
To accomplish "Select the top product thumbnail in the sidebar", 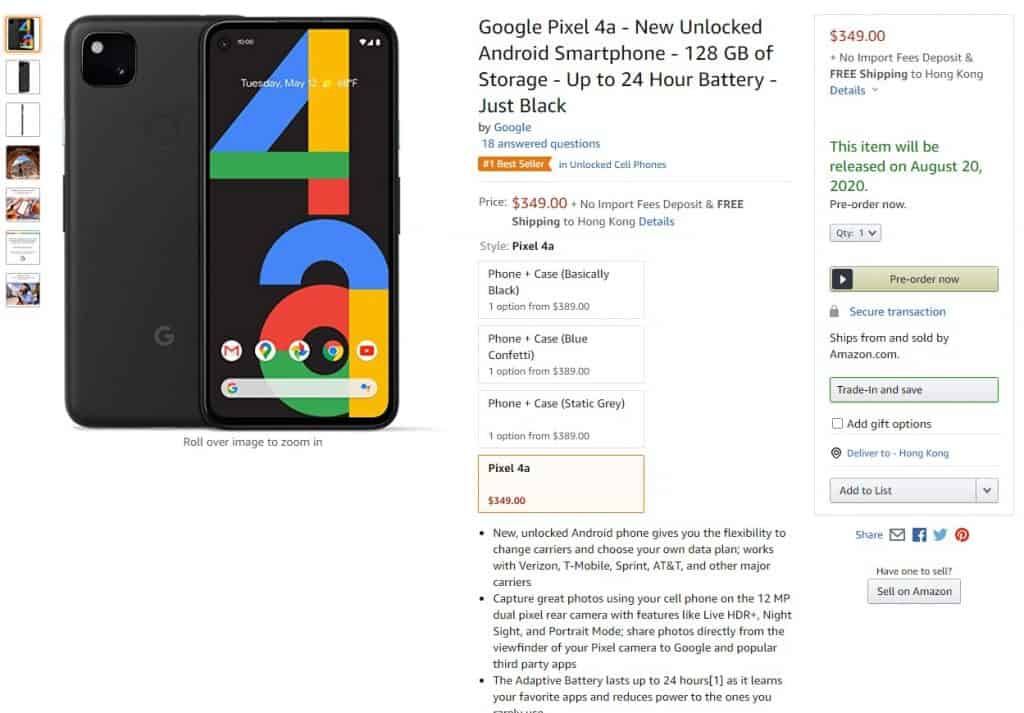I will (22, 33).
